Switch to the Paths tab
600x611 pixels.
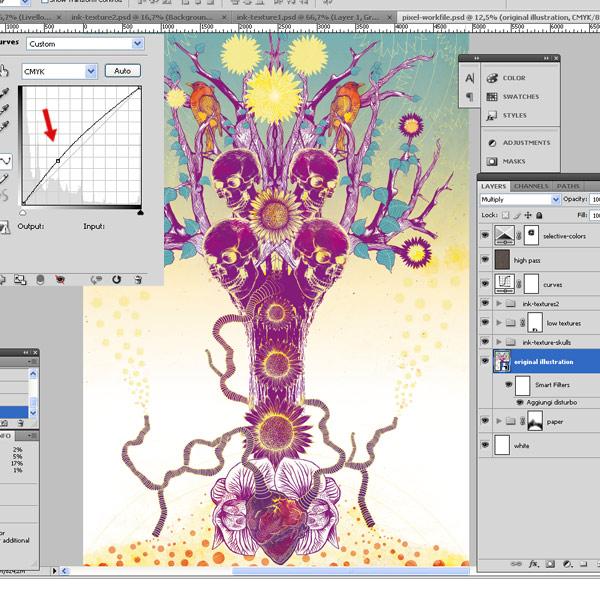pyautogui.click(x=568, y=186)
